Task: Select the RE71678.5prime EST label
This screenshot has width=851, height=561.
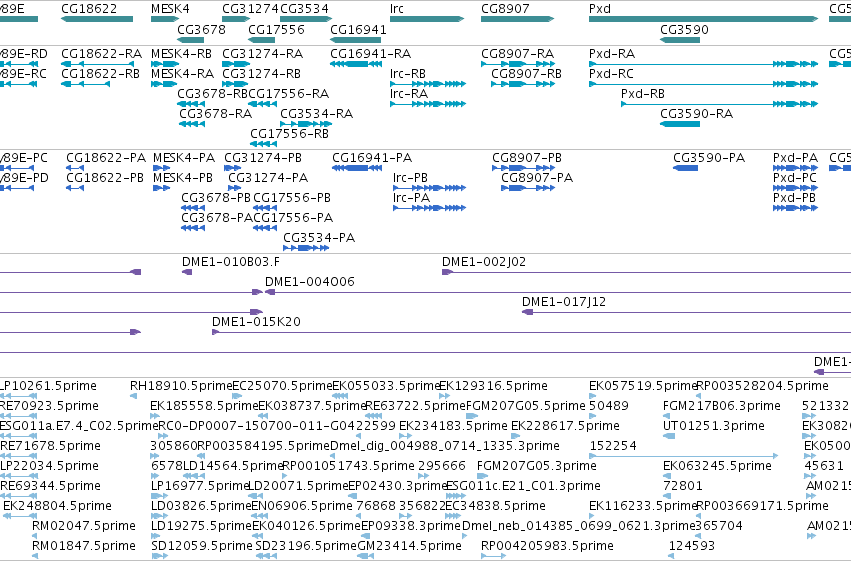Action: click(50, 446)
